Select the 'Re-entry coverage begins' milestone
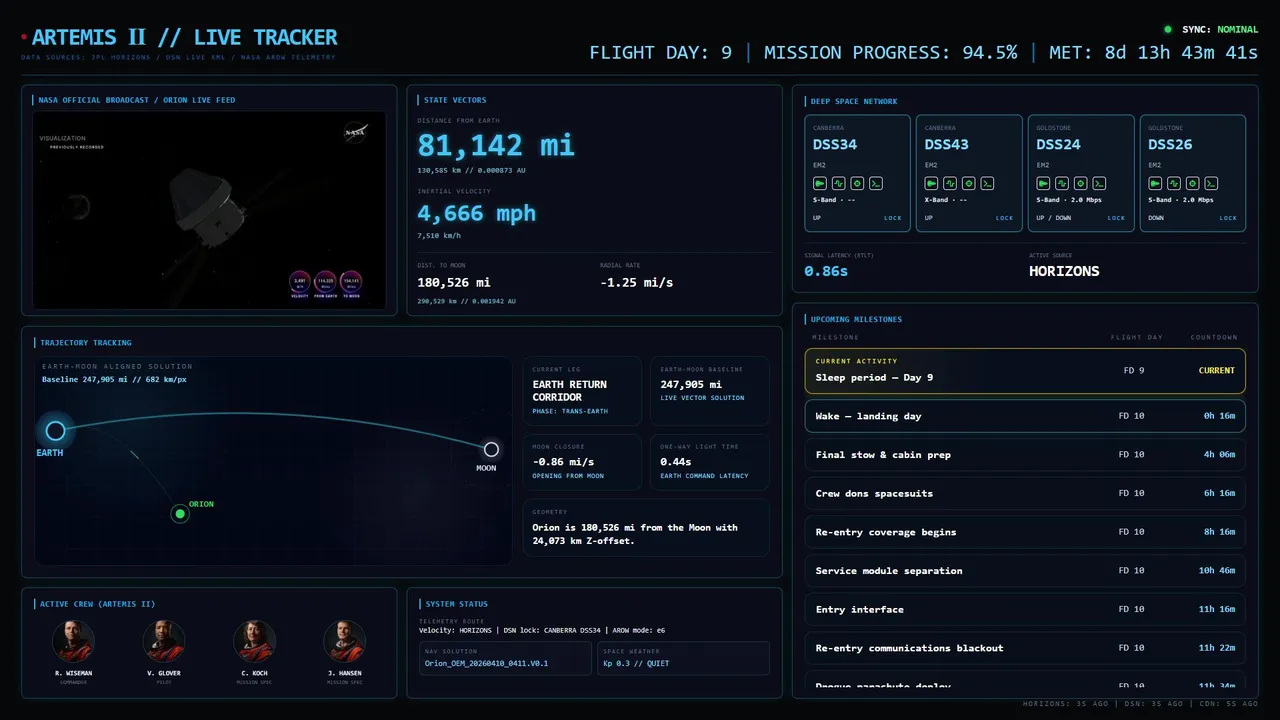 (1025, 532)
